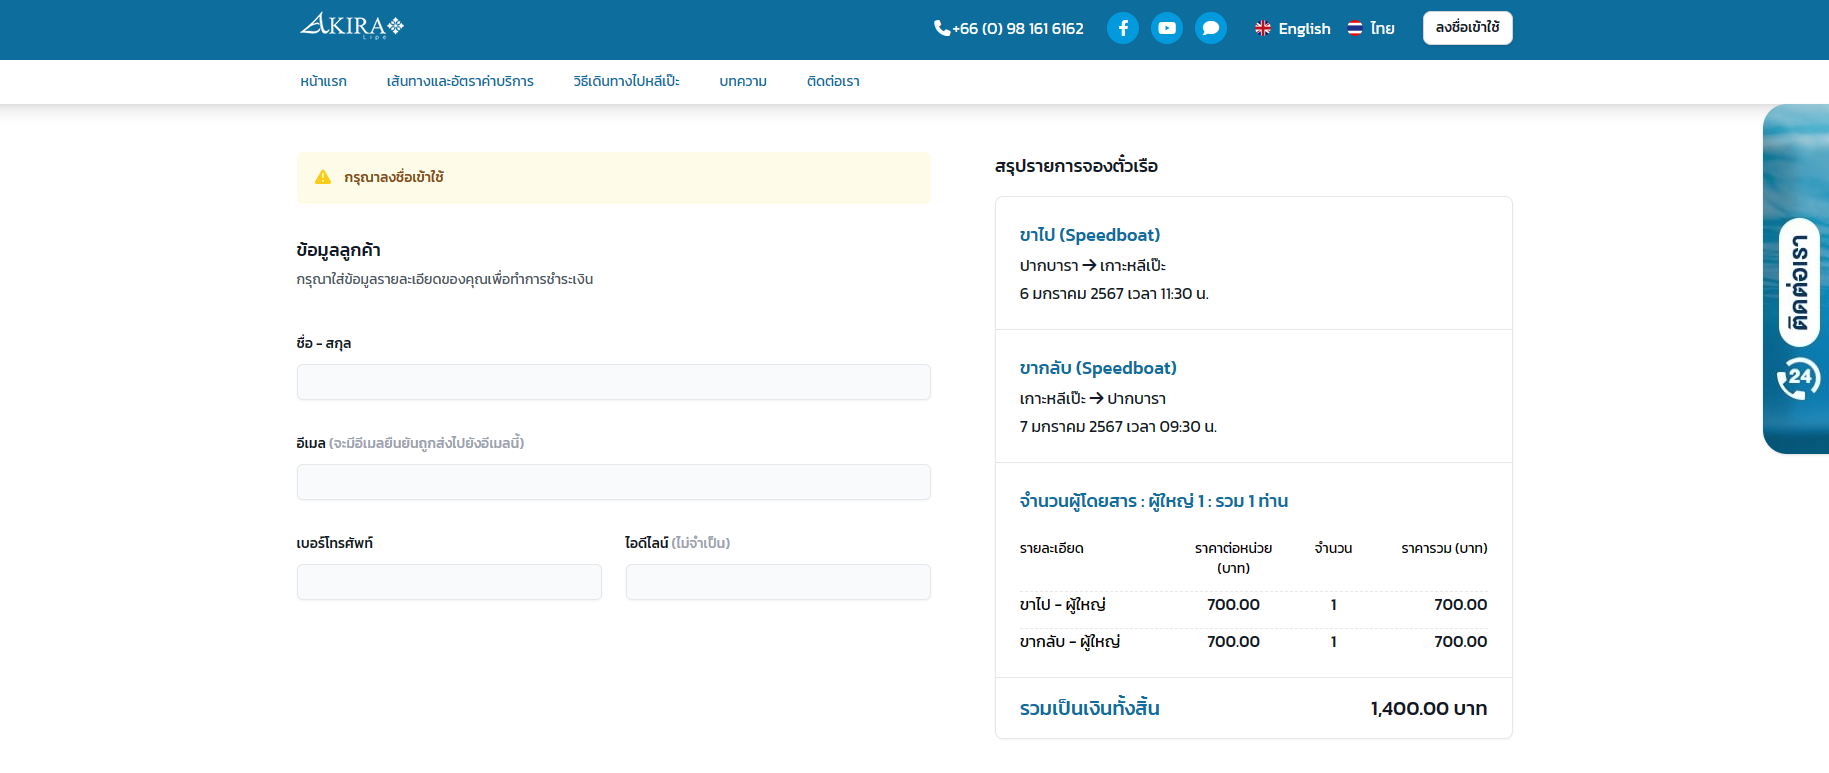Open the ติดต่อเรา menu item
The height and width of the screenshot is (773, 1829).
[x=833, y=81]
